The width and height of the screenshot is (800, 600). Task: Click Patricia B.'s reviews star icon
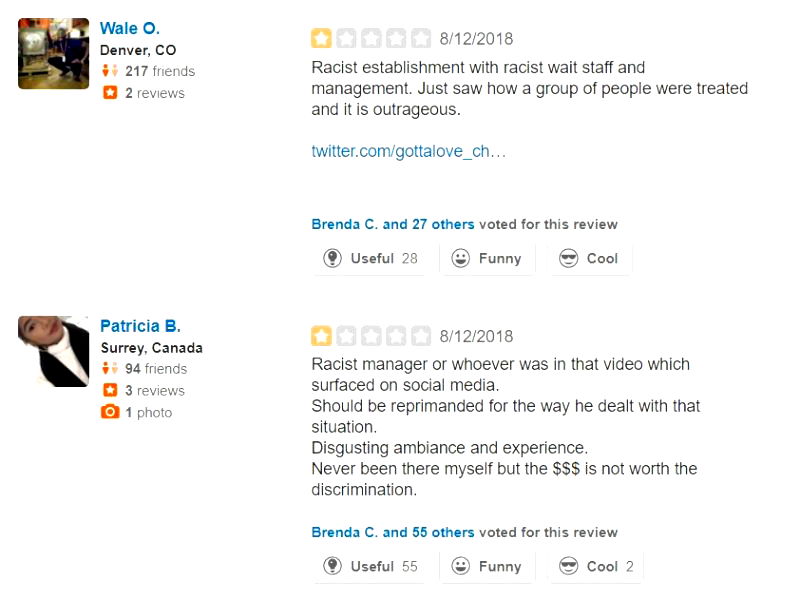point(110,391)
